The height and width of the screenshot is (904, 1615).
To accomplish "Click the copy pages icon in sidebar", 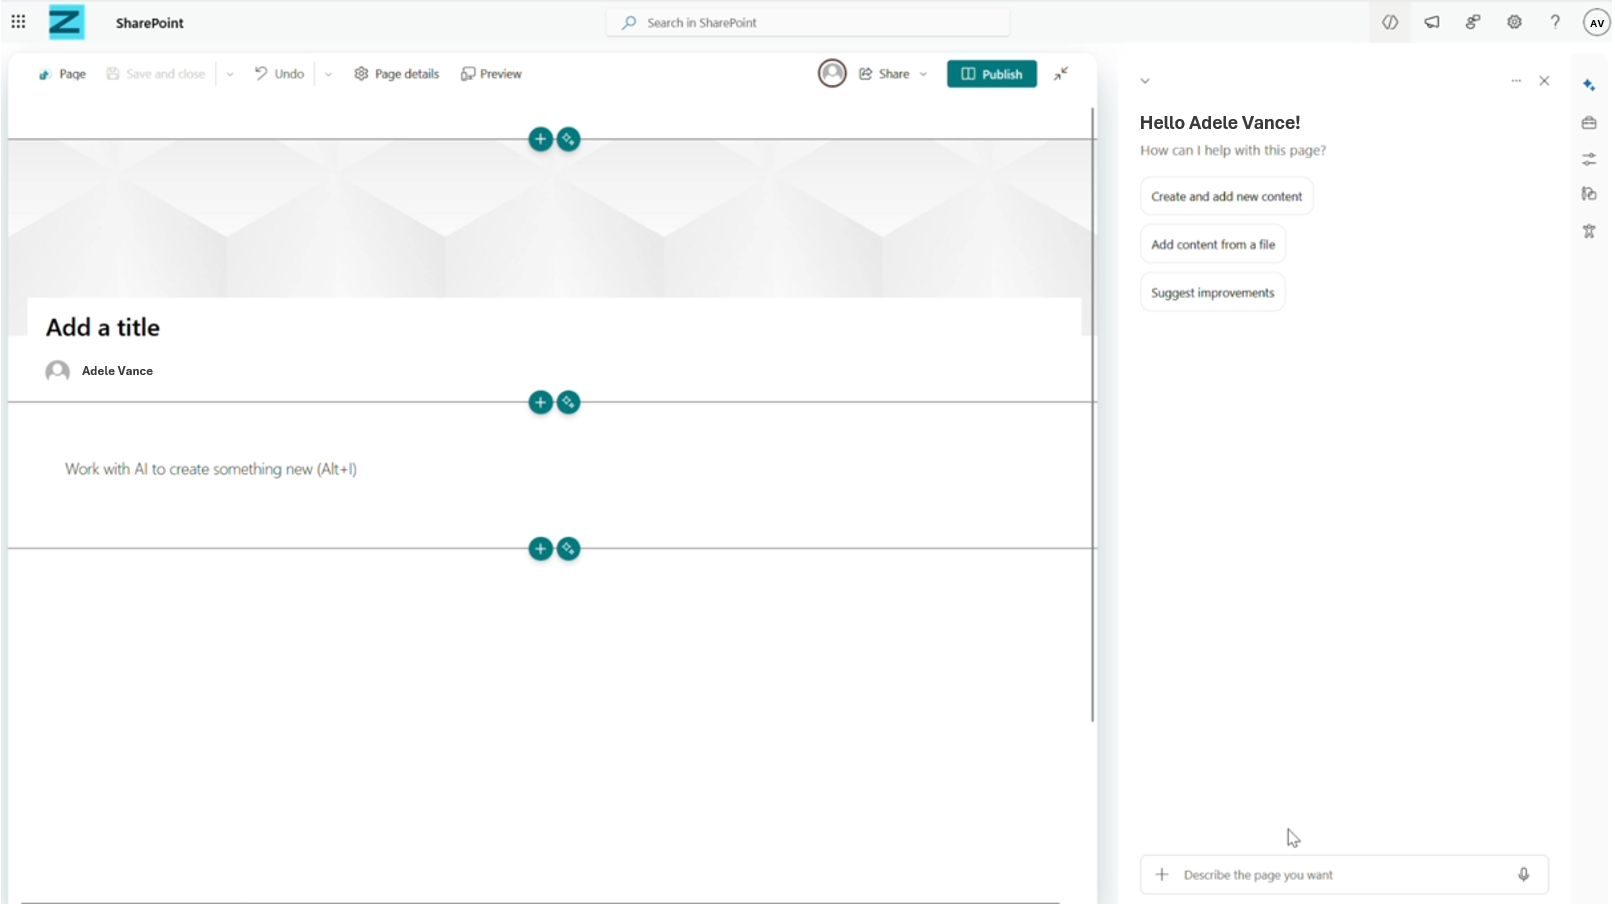I will coord(1589,194).
